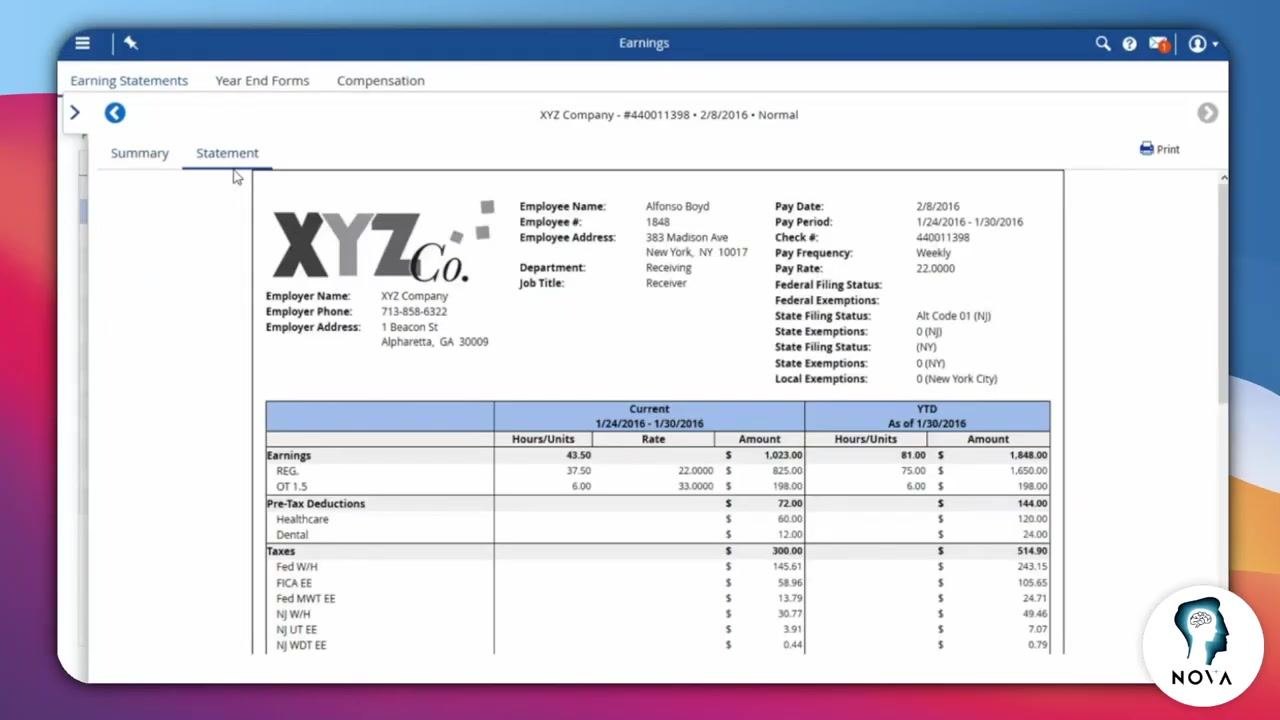1280x720 pixels.
Task: Click the Dental deduction row
Action: (x=657, y=535)
